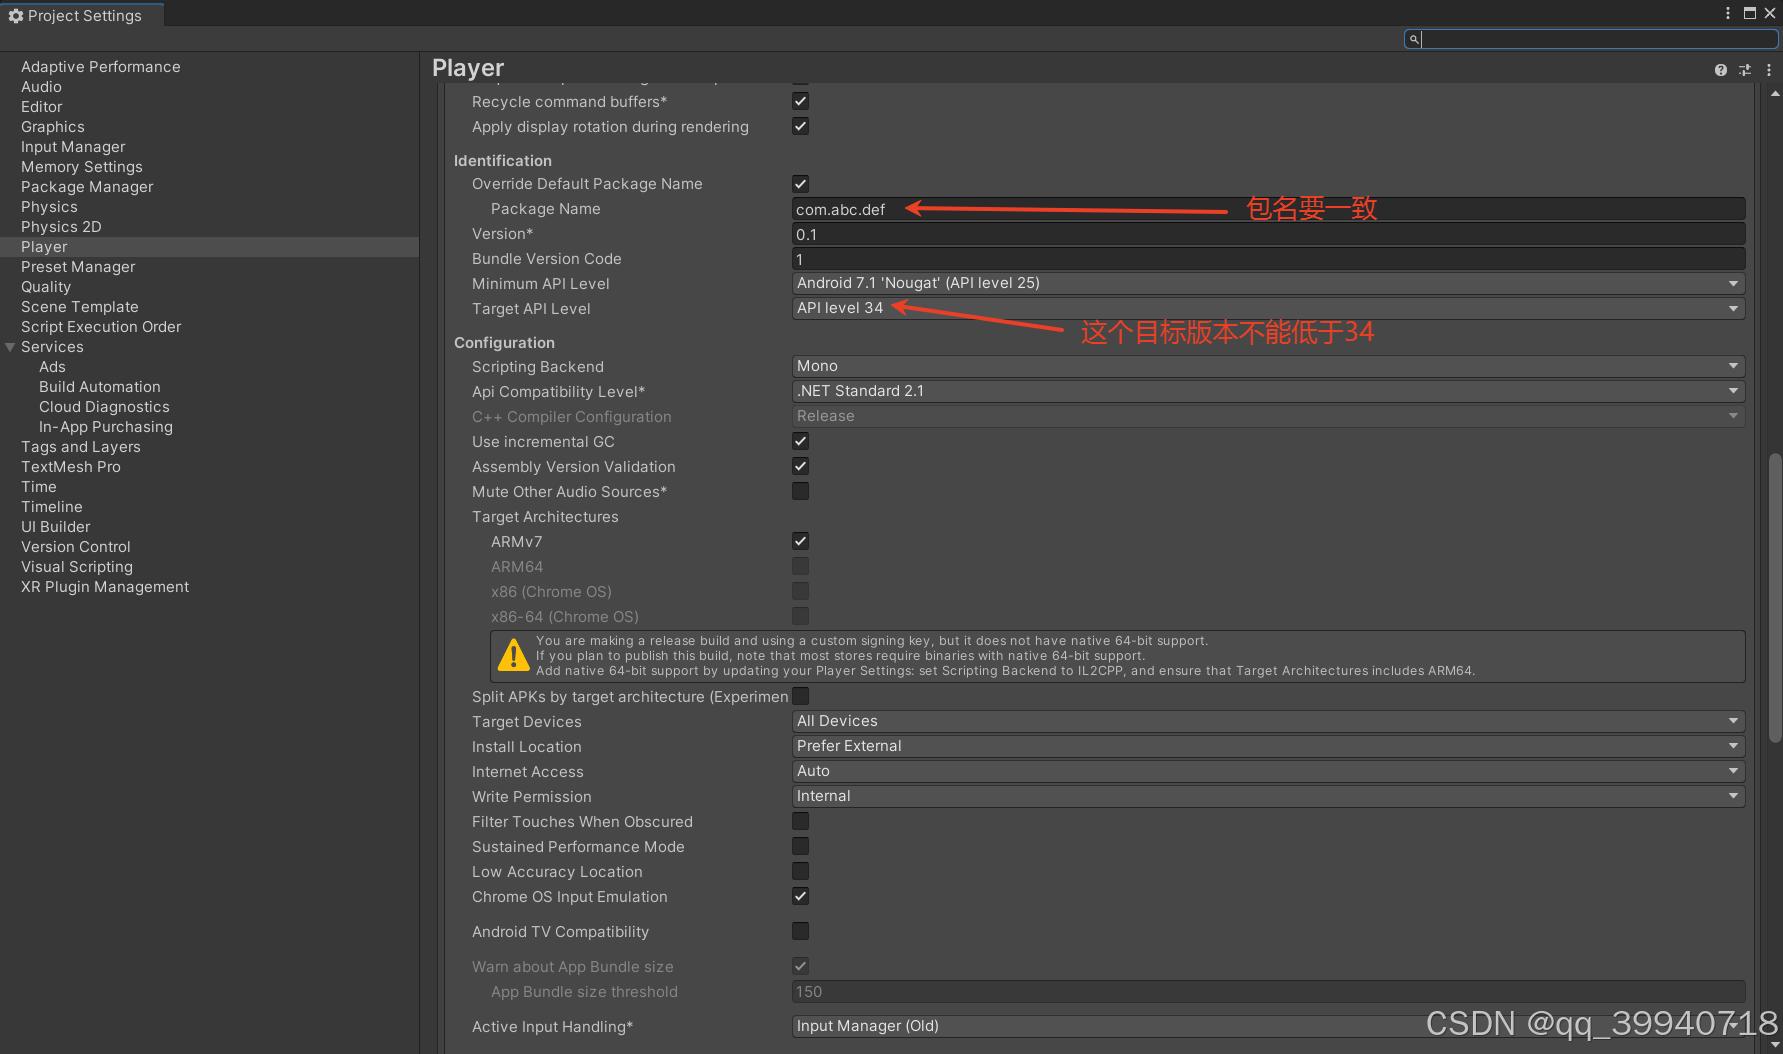Select Visual Scripting category

tap(77, 567)
